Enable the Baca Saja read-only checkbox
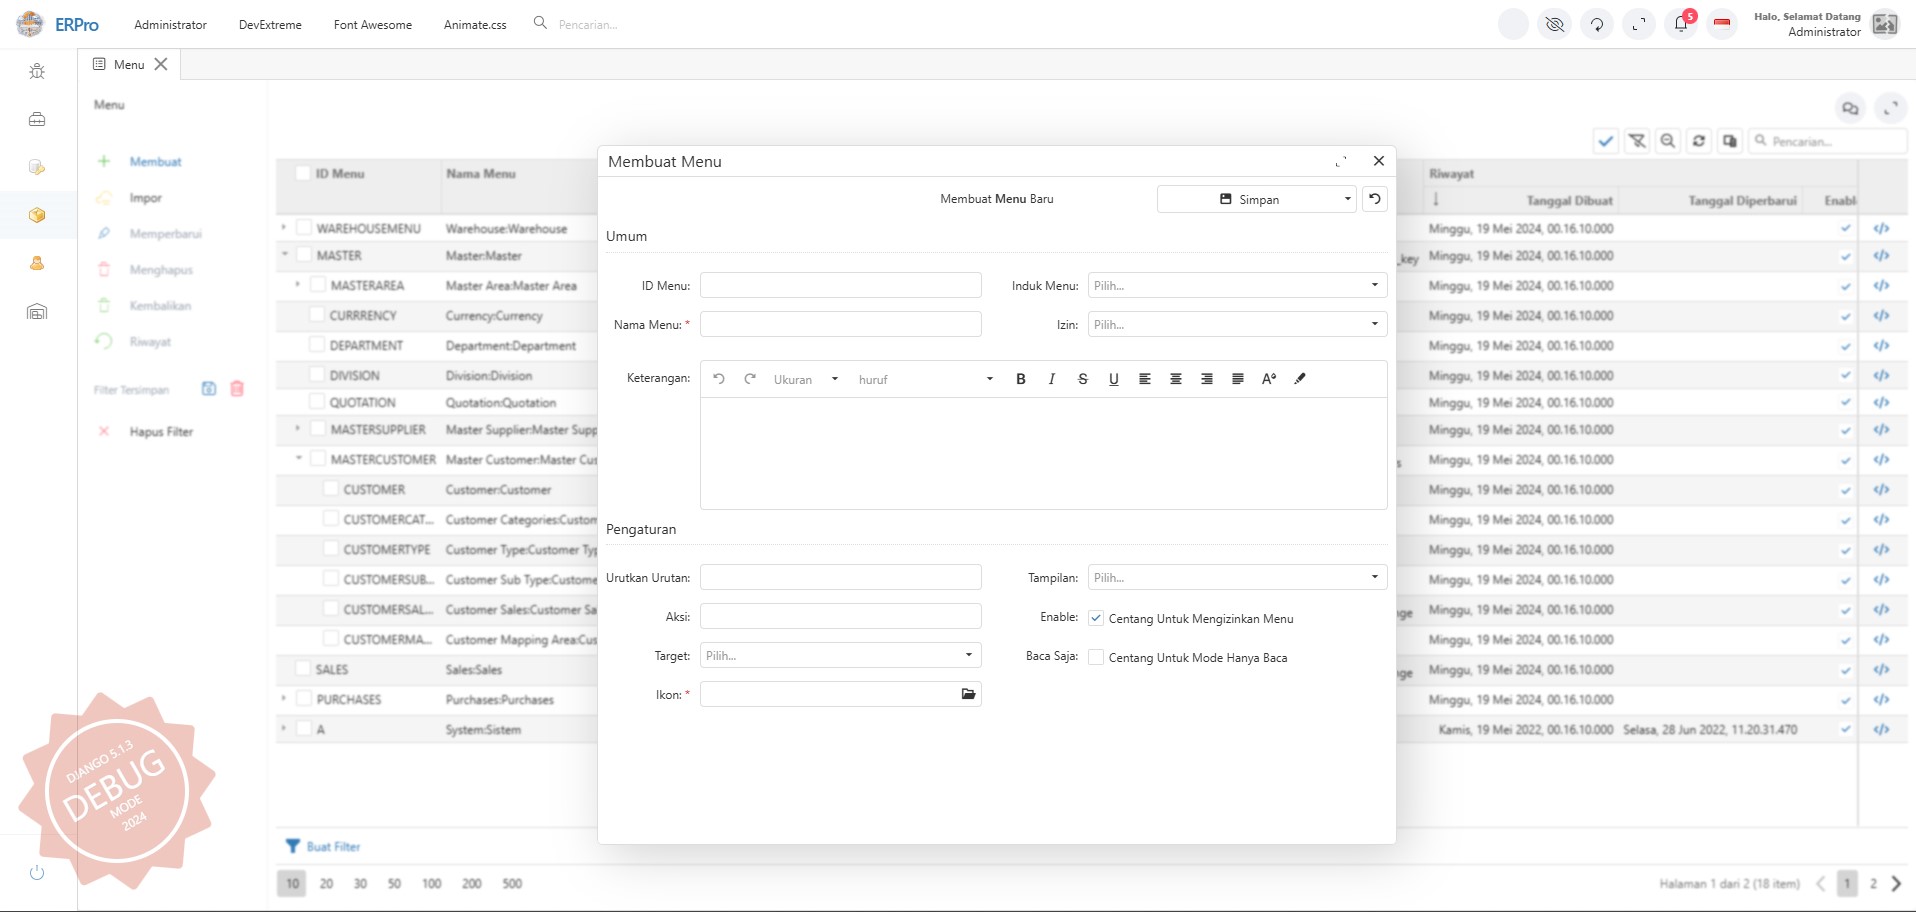The width and height of the screenshot is (1916, 912). click(1096, 657)
